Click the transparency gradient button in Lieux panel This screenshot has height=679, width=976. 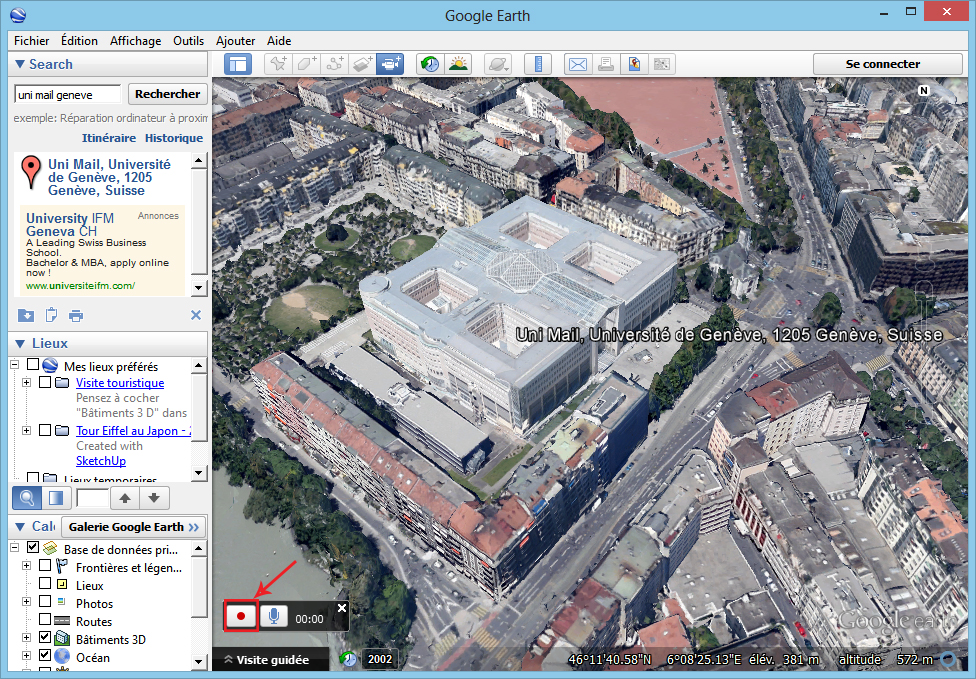click(56, 498)
